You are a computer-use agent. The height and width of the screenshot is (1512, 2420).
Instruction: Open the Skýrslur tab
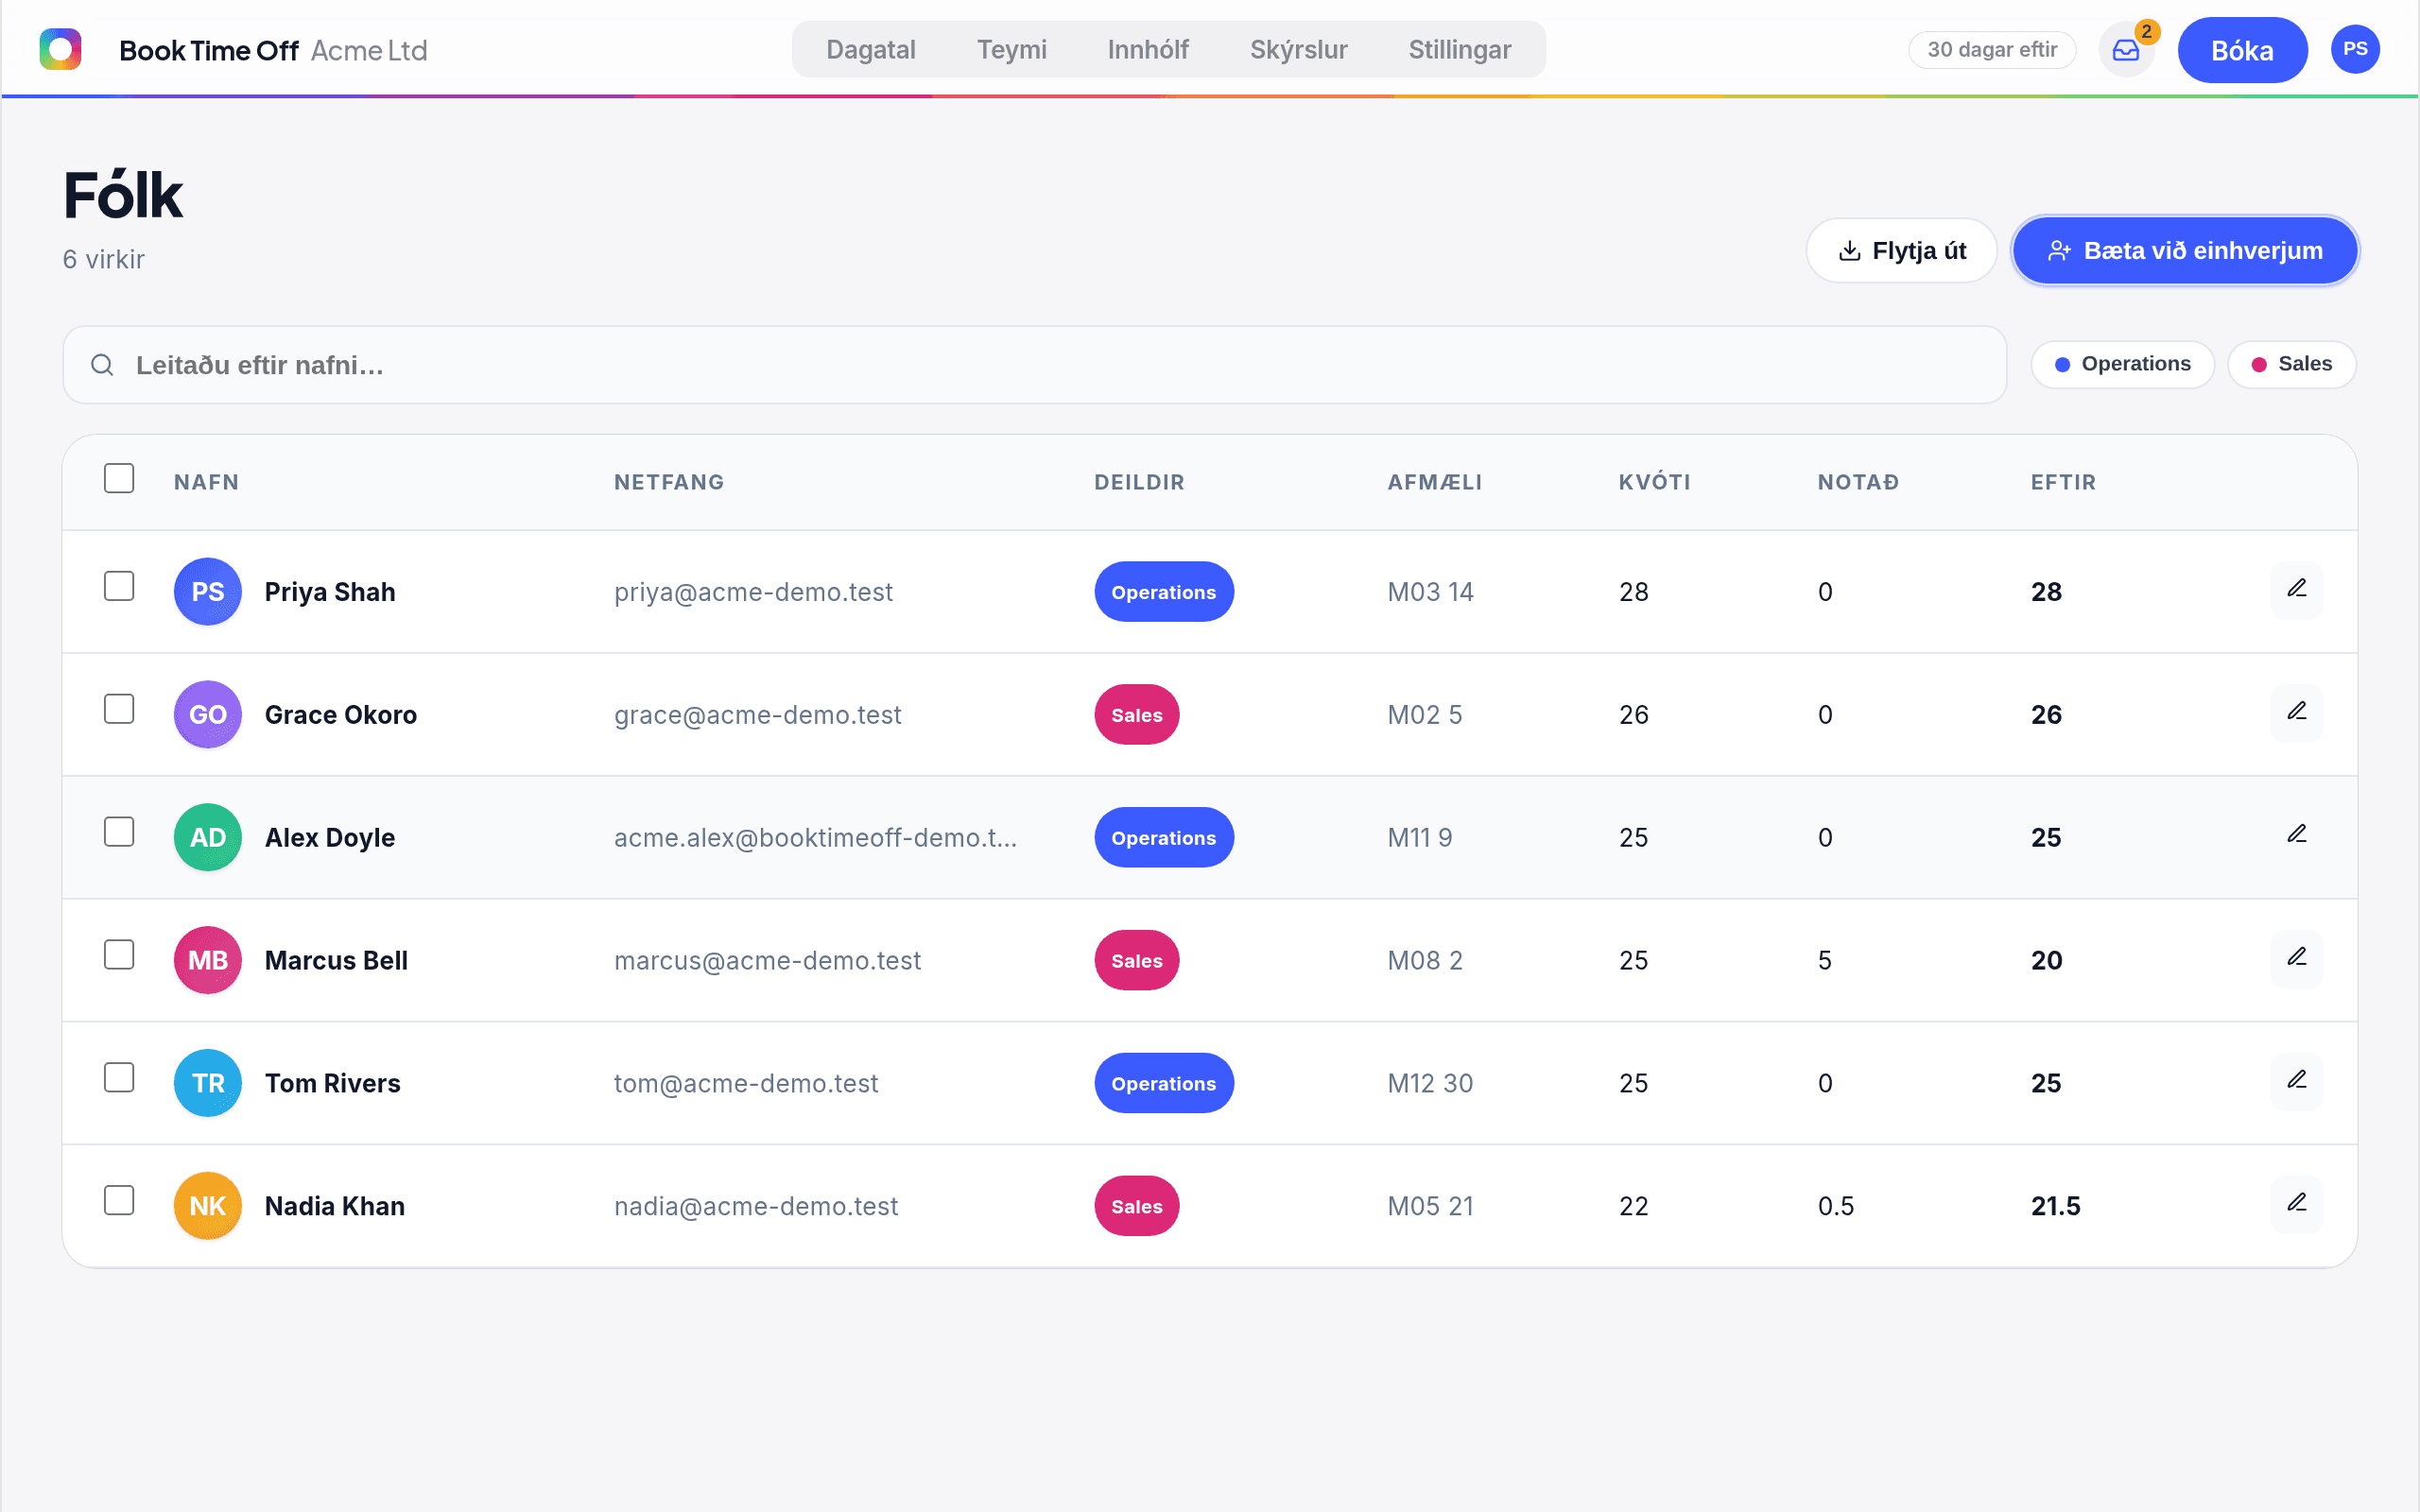(1298, 50)
